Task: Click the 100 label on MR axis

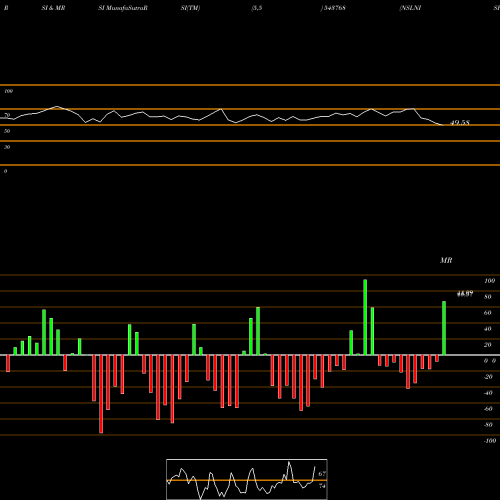Action: coord(489,281)
